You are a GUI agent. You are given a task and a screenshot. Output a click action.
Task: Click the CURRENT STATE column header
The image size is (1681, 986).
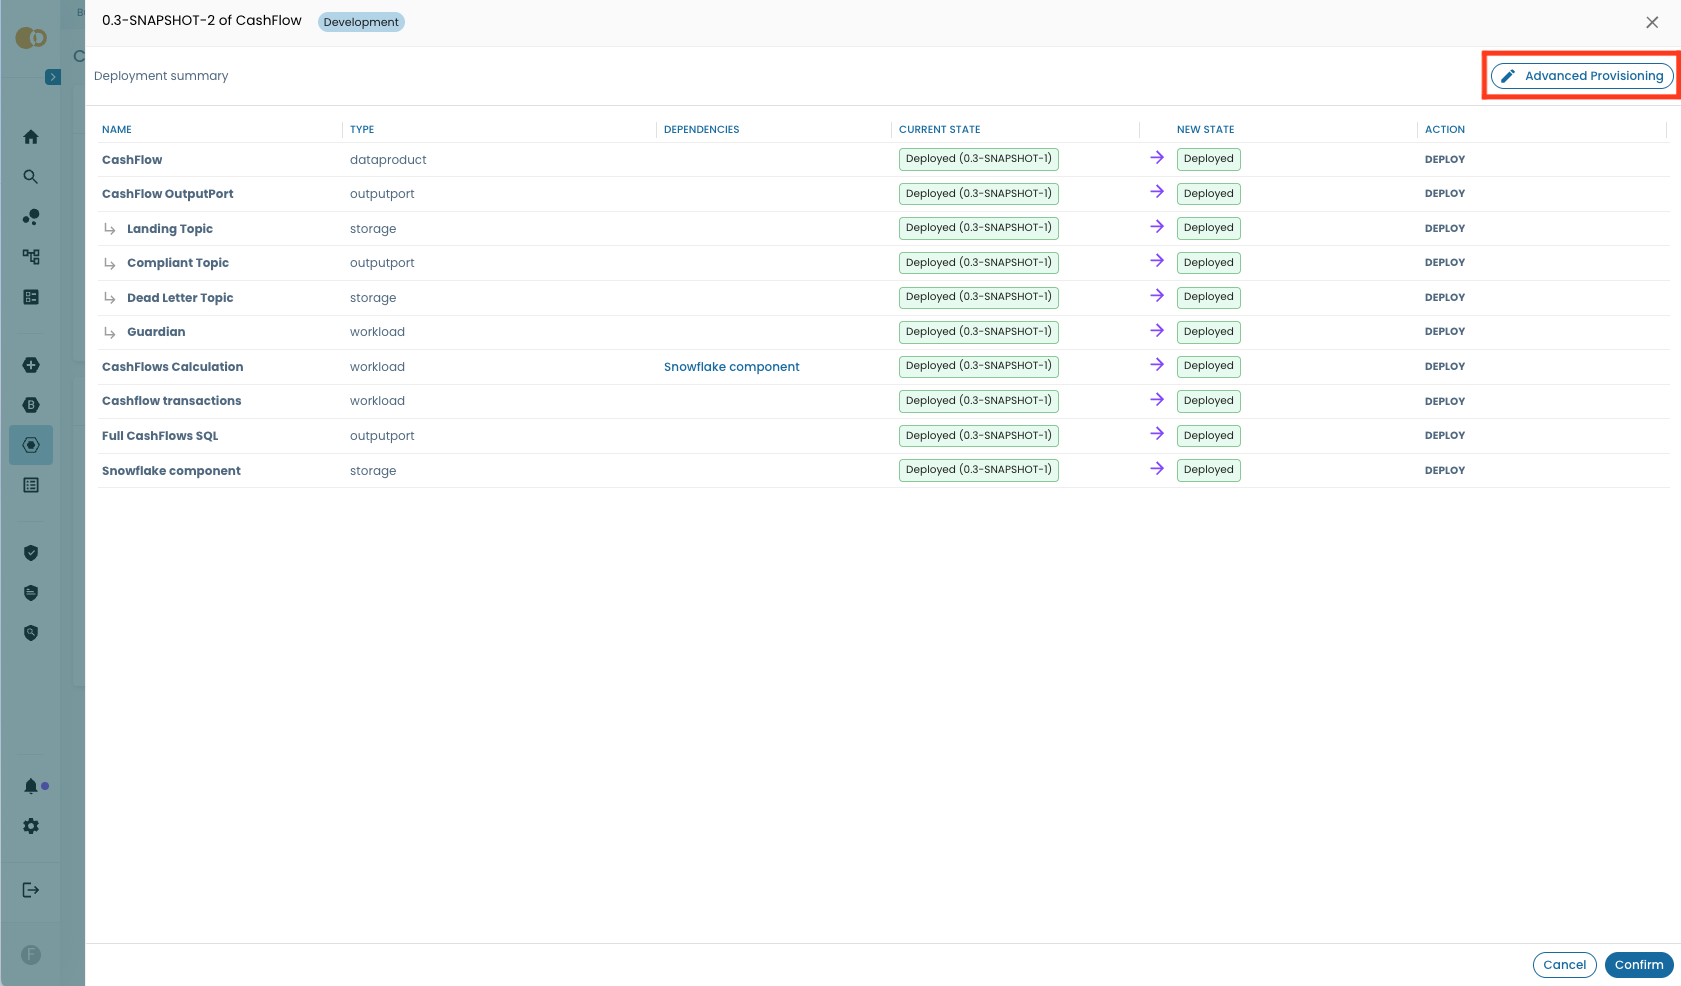[939, 130]
